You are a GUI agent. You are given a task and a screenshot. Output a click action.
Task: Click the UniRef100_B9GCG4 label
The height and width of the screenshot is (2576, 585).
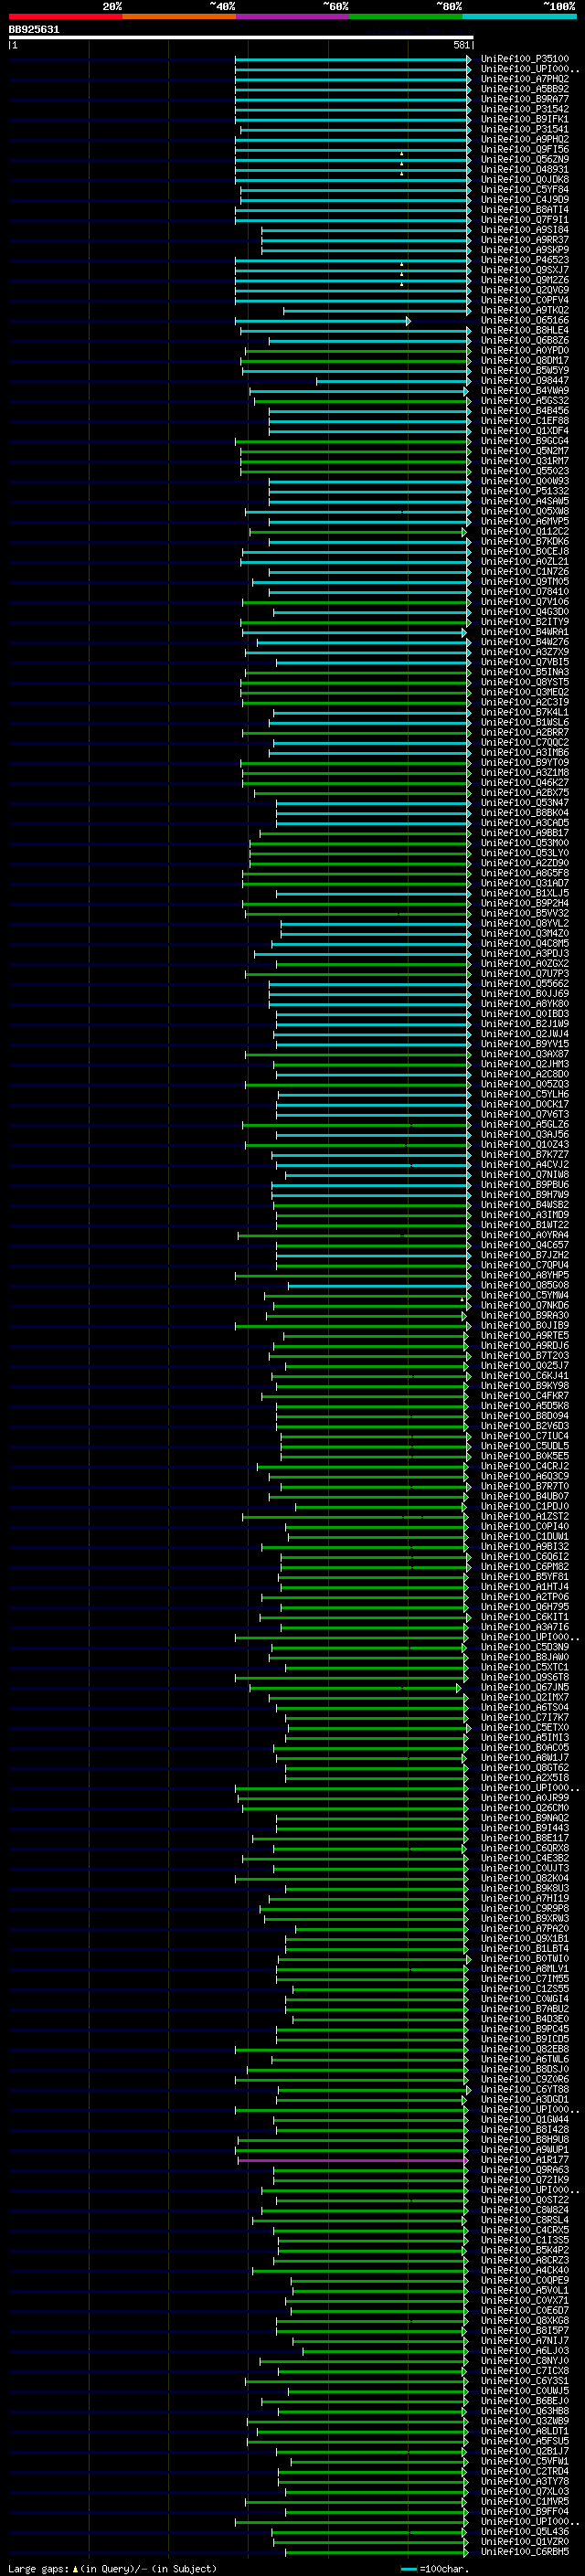(524, 441)
